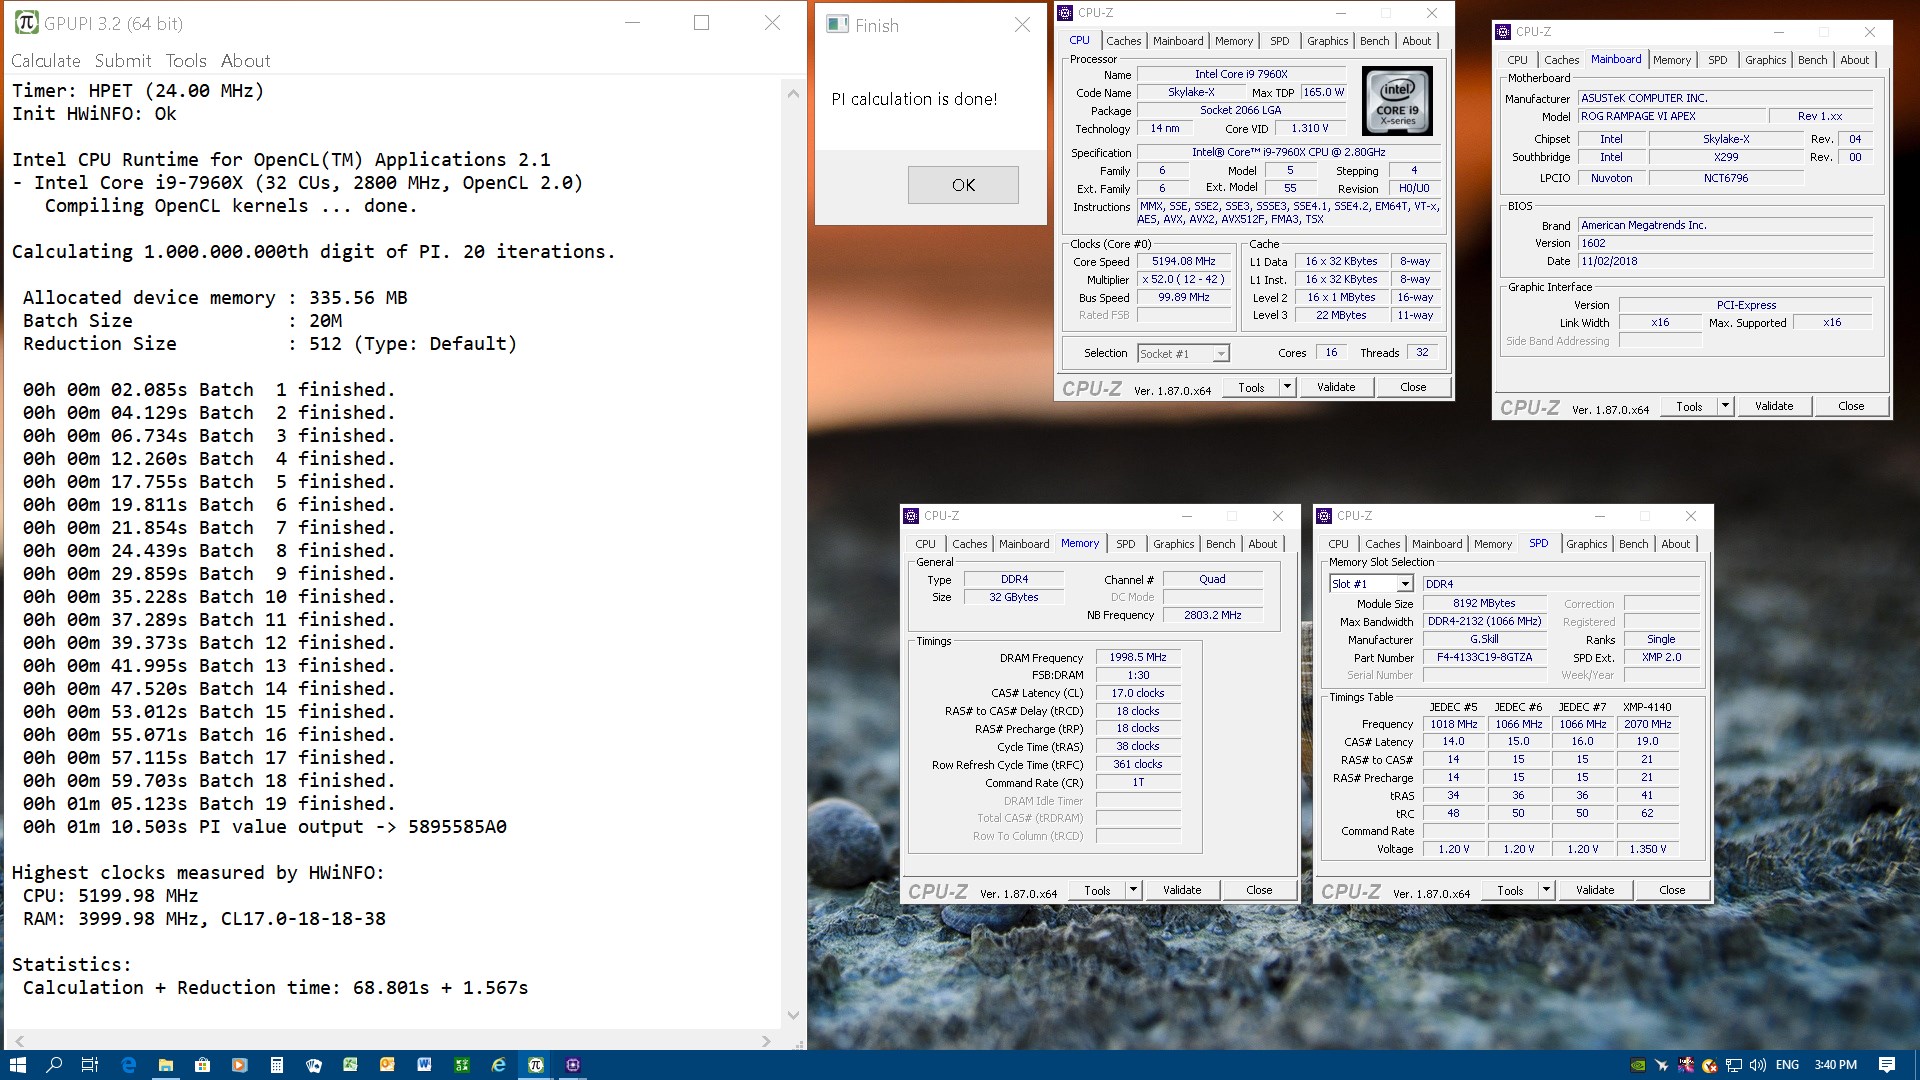Click OK in the Finish dialog
1920x1080 pixels.
(963, 185)
